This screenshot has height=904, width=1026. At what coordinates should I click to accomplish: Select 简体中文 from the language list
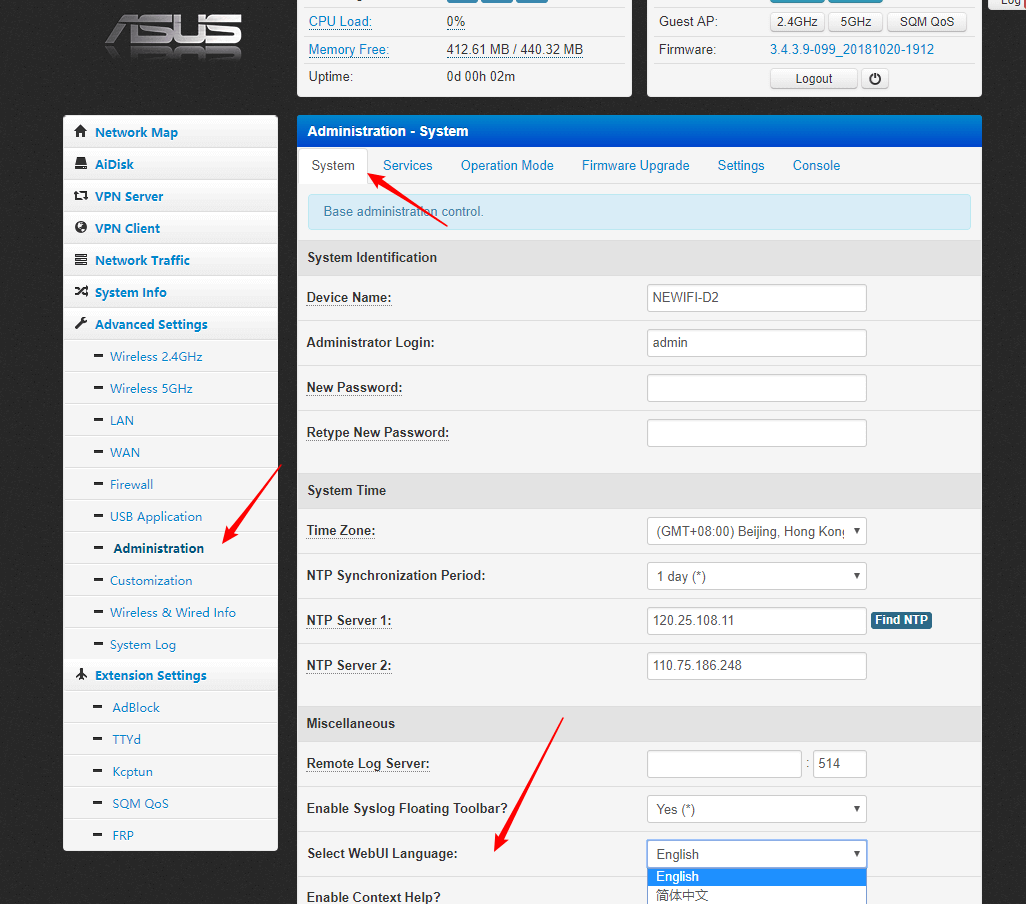tap(683, 895)
